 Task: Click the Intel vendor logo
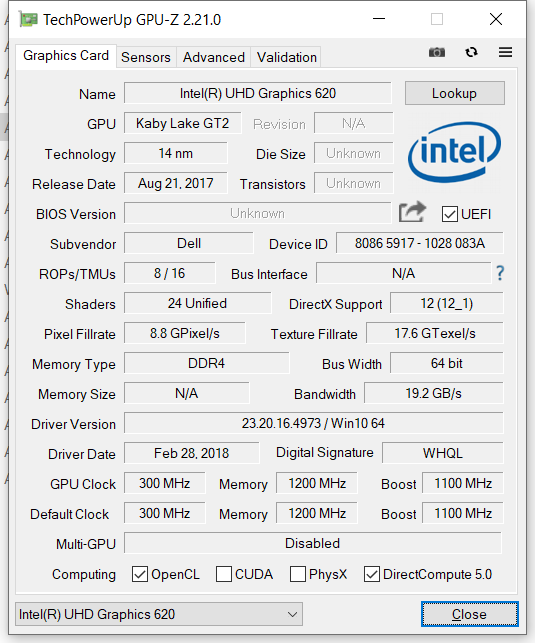pyautogui.click(x=454, y=152)
